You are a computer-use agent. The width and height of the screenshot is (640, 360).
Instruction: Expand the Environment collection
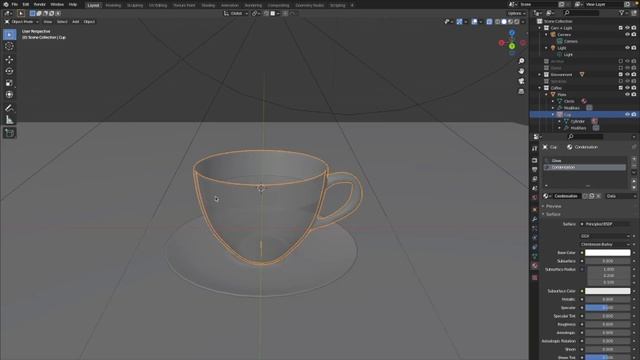pos(540,75)
